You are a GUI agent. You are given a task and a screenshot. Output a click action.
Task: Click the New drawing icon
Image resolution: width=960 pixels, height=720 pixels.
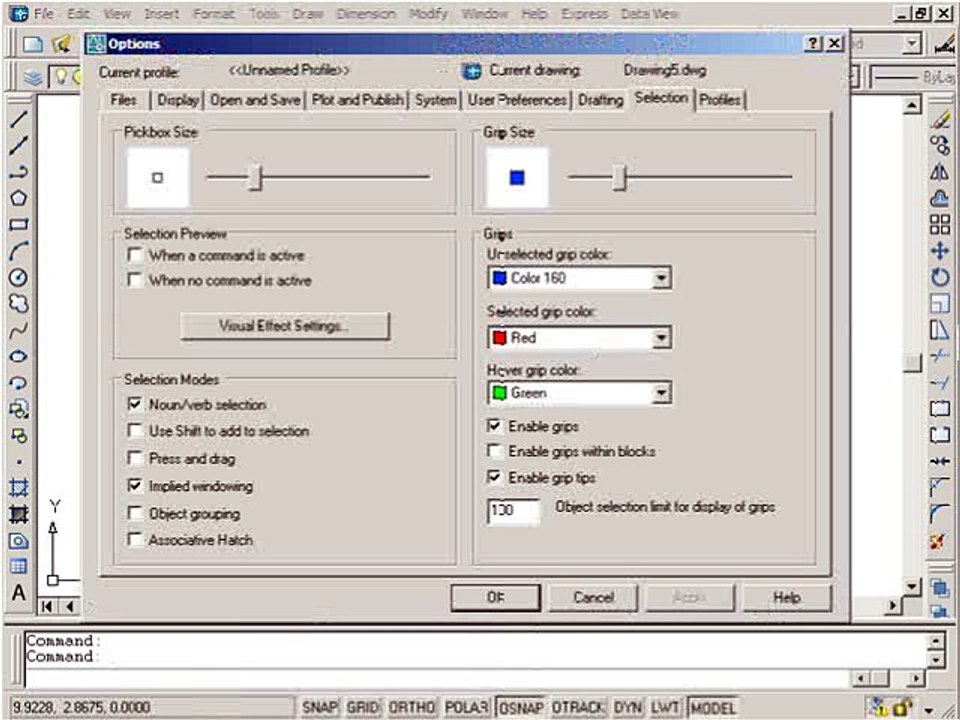tap(33, 43)
